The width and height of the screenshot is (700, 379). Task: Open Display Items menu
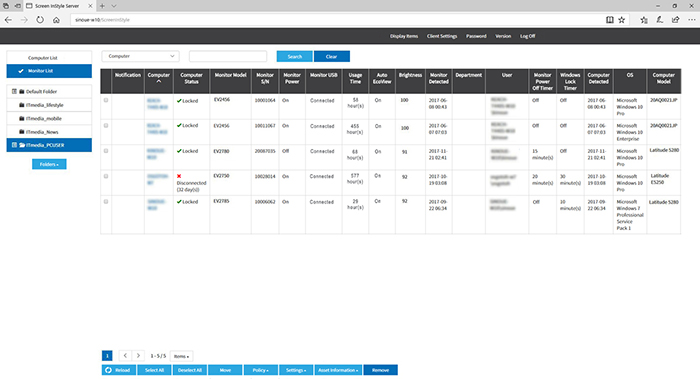pyautogui.click(x=404, y=36)
